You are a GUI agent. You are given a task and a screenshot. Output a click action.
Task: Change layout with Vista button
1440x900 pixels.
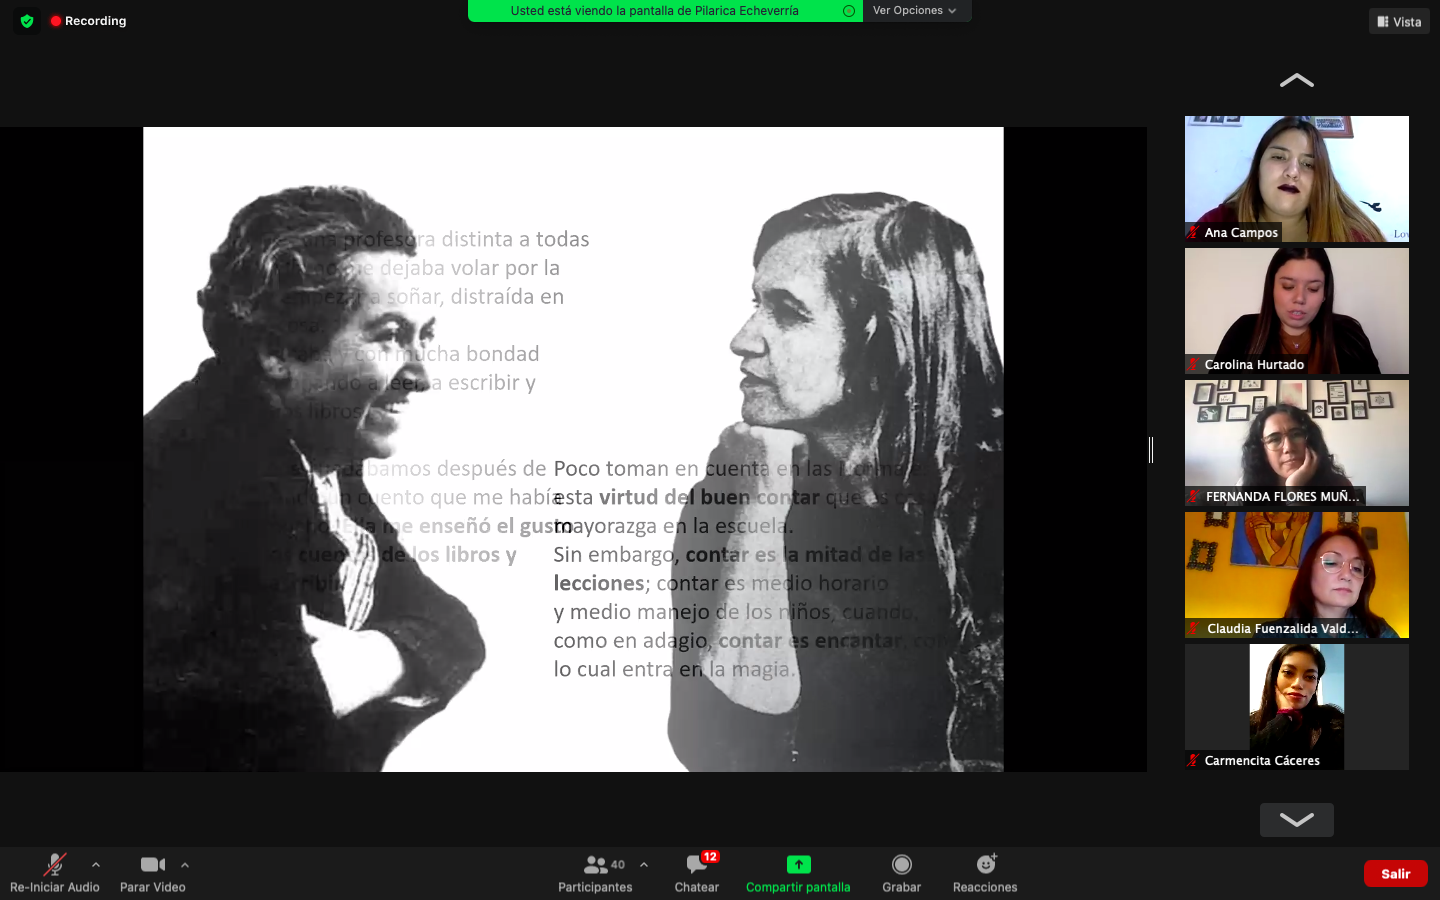(1399, 21)
